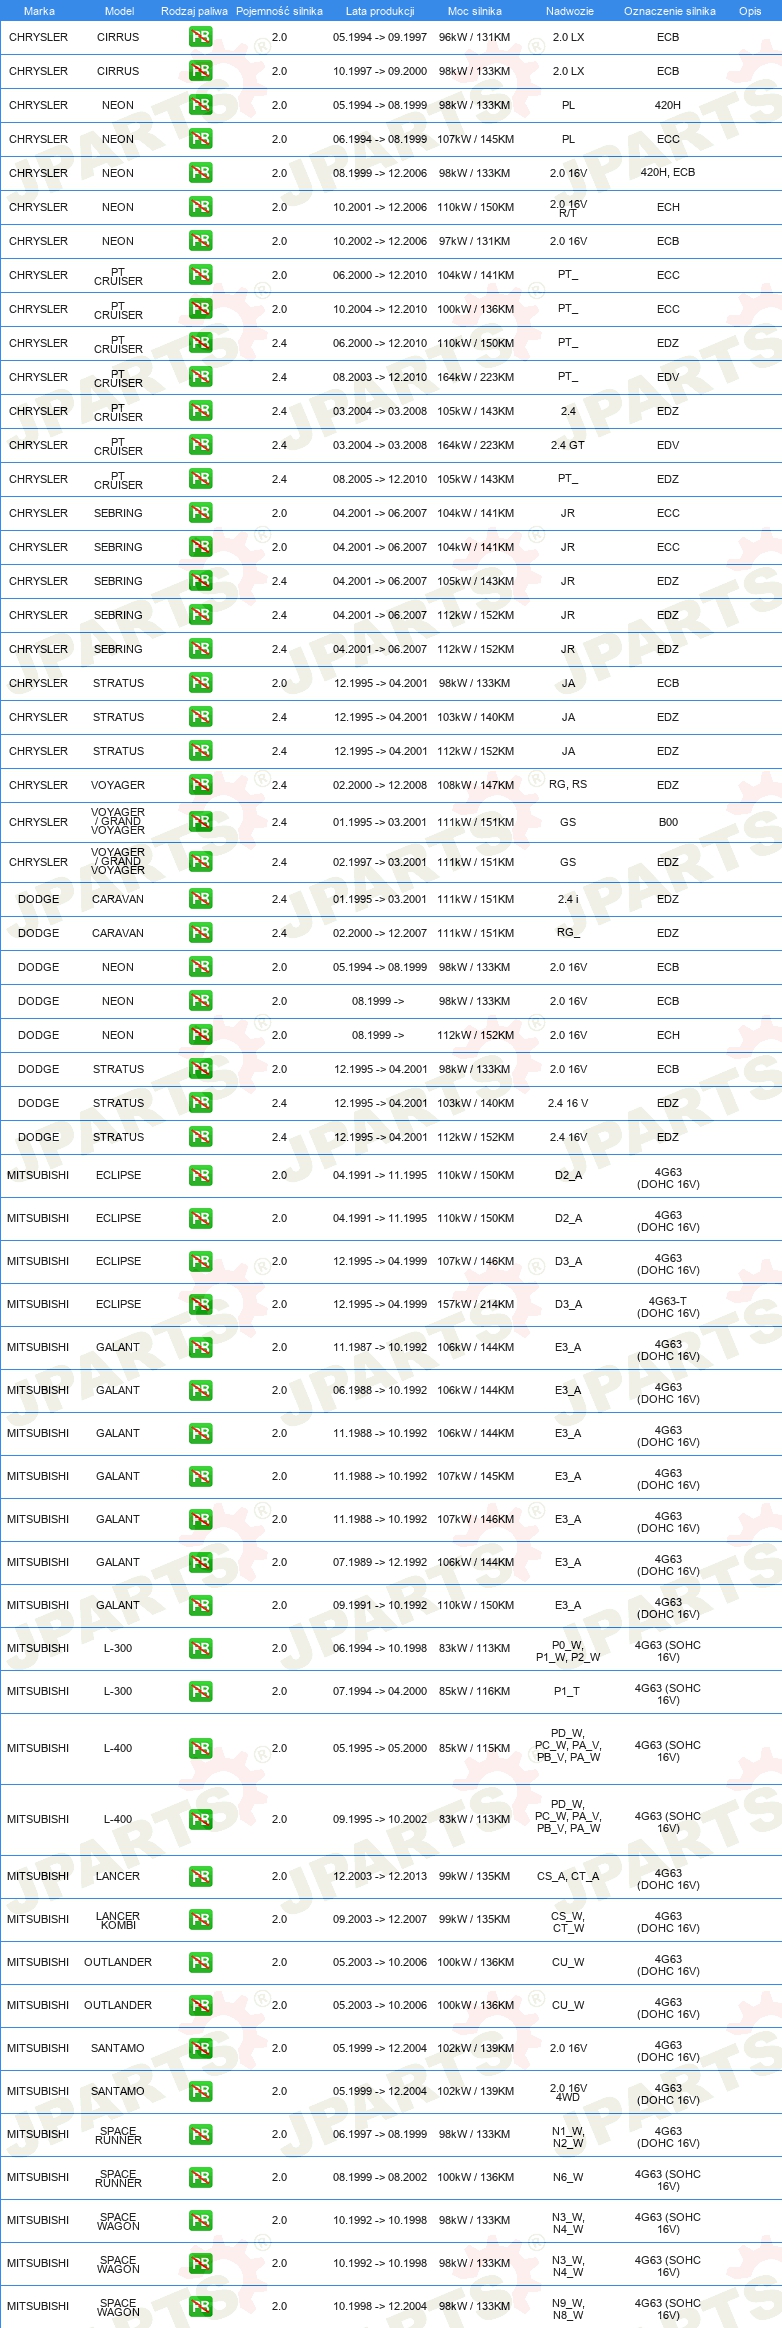Click fuel icon in Mitsubishi Eclipse 4G63-T row
The image size is (782, 2328).
[x=200, y=1304]
